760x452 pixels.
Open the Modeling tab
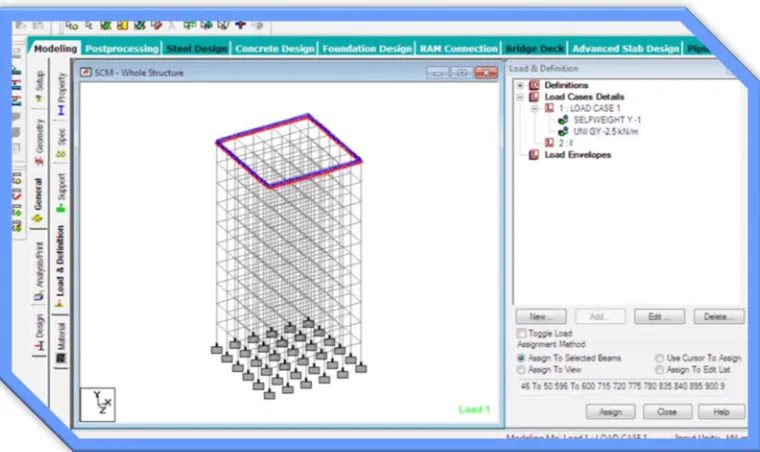55,48
